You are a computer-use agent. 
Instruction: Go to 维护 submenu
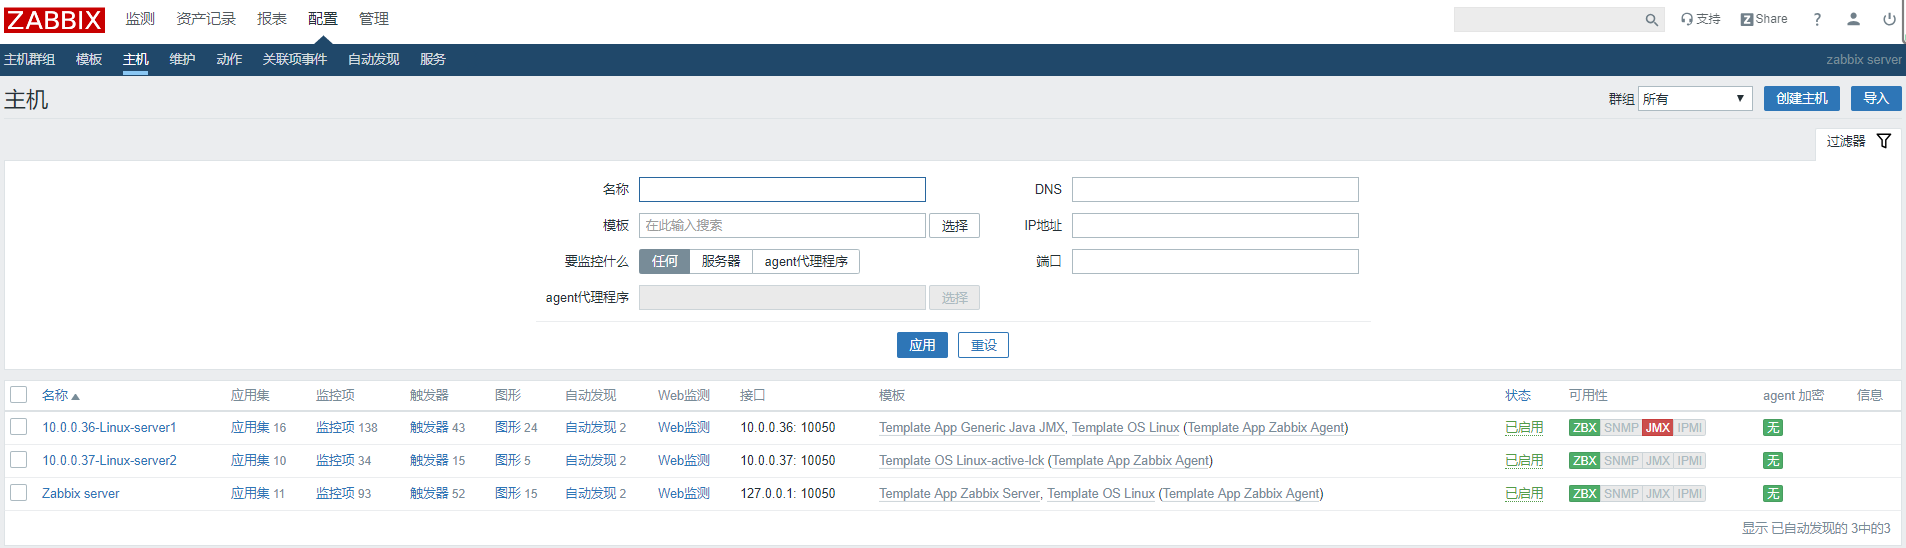pos(183,60)
